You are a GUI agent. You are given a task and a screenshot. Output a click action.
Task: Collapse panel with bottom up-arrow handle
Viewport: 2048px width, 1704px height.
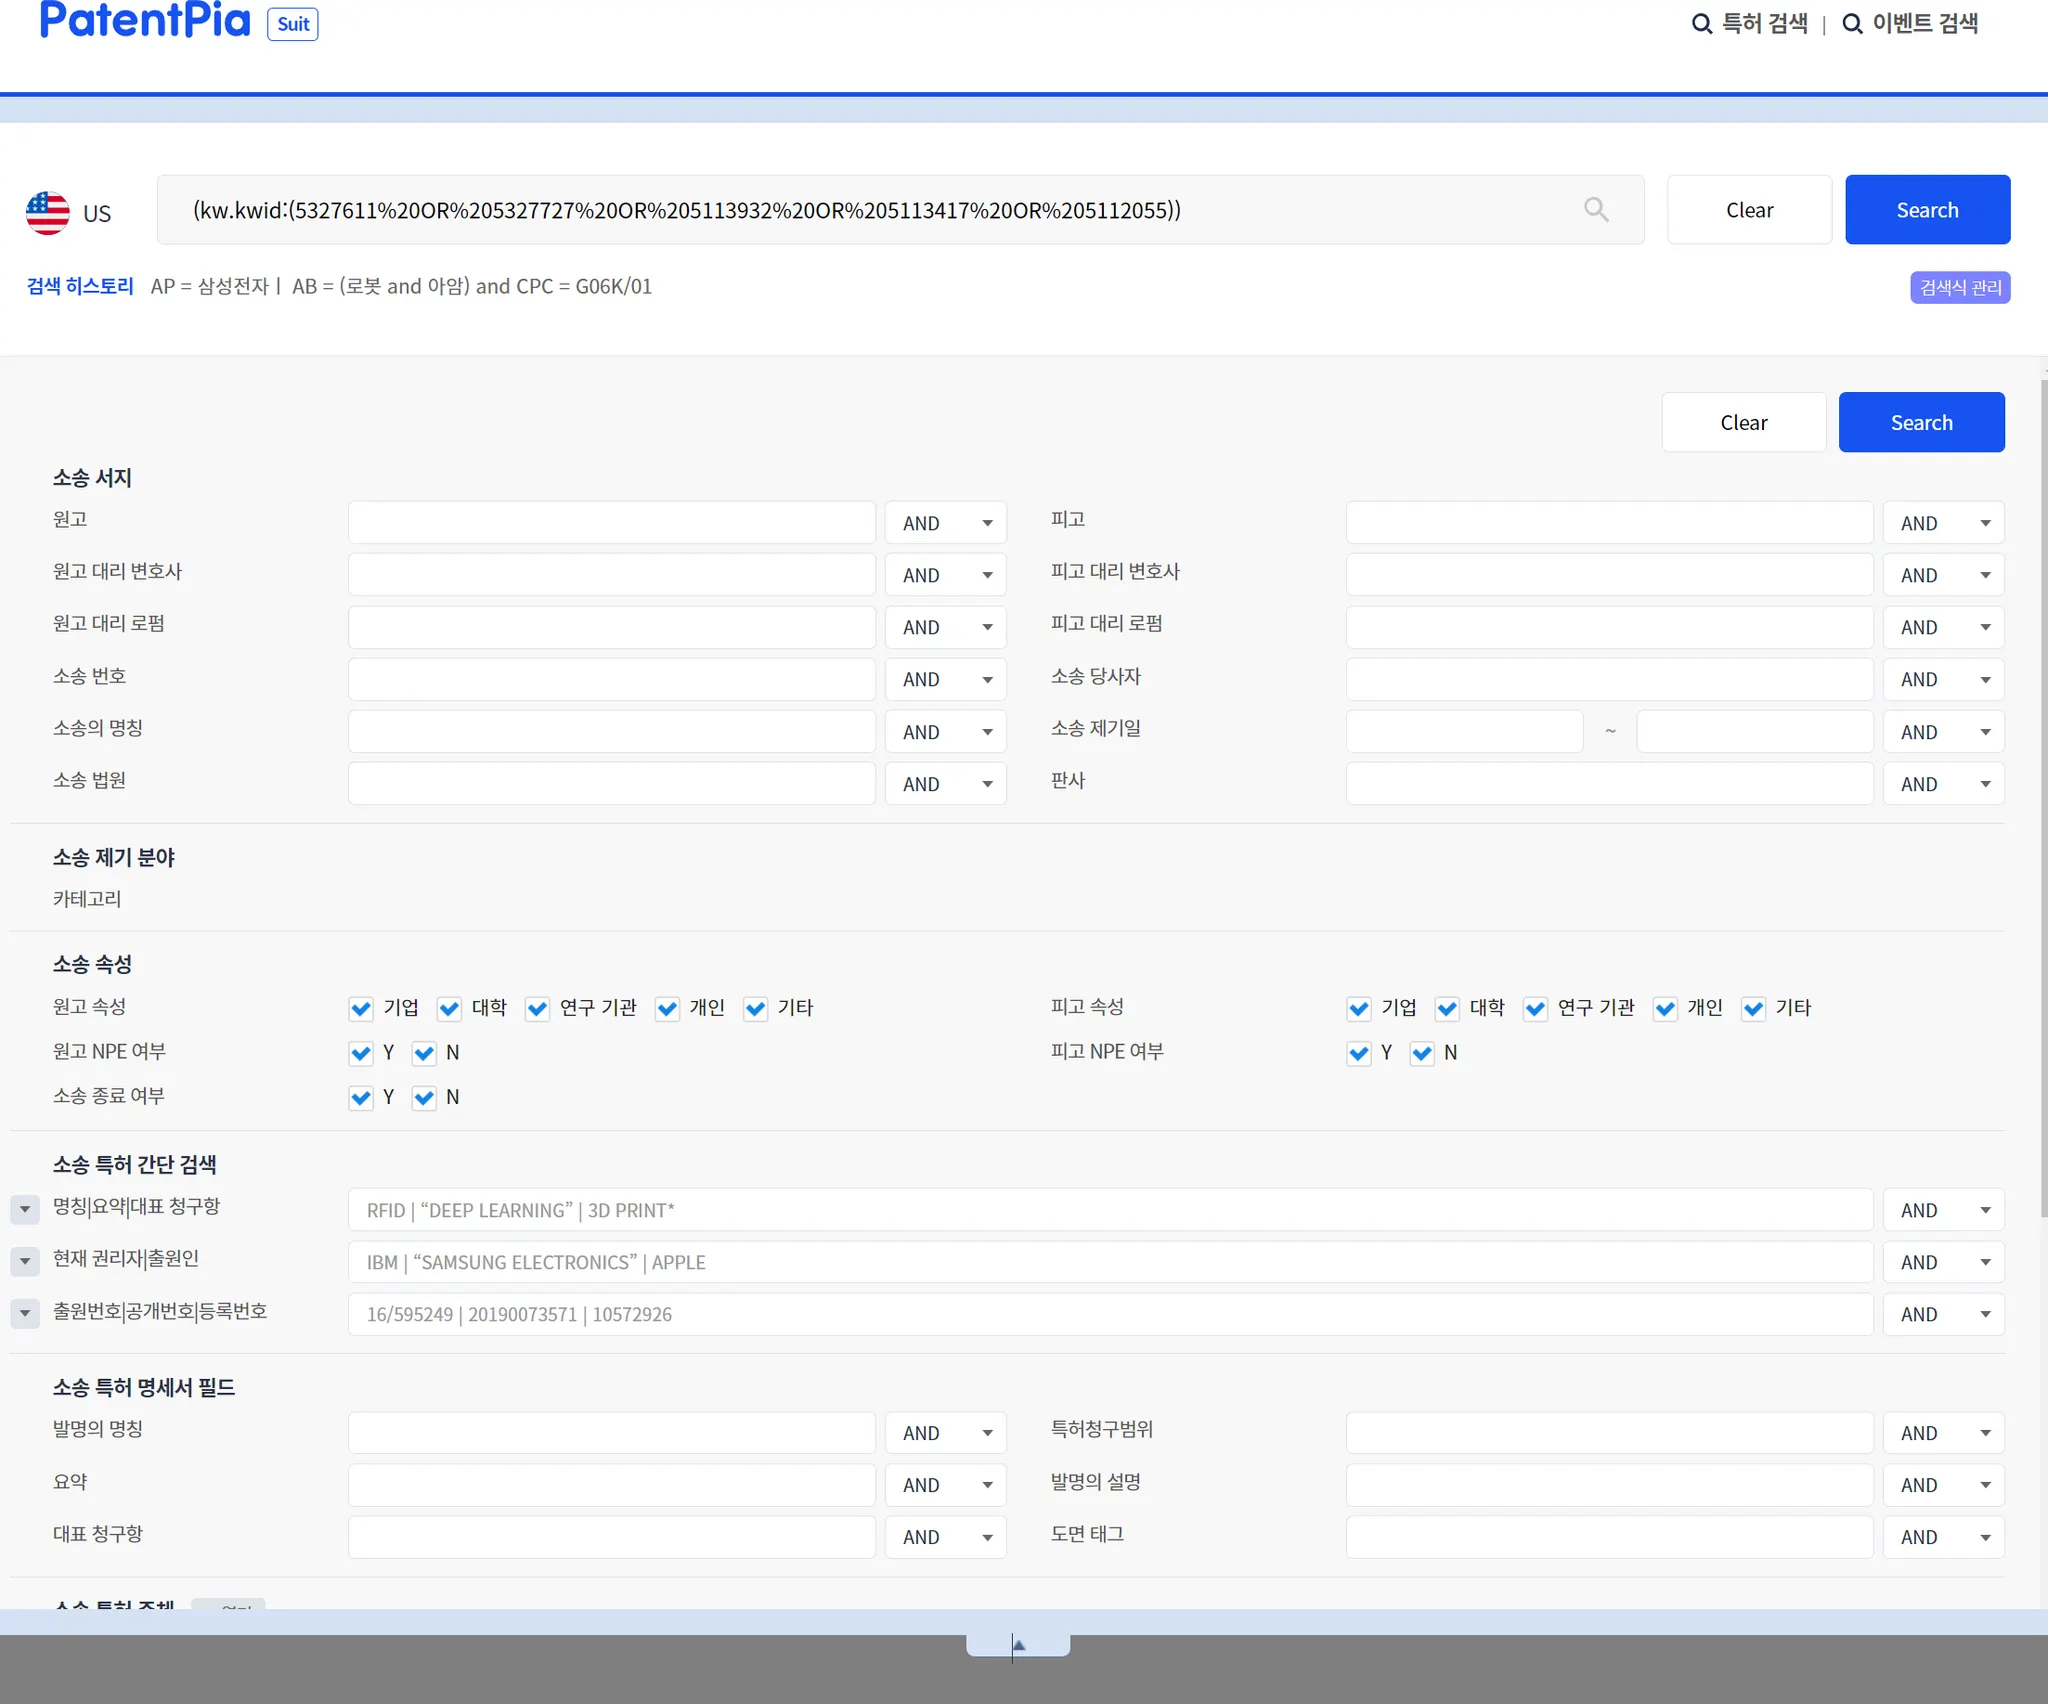point(1018,1645)
